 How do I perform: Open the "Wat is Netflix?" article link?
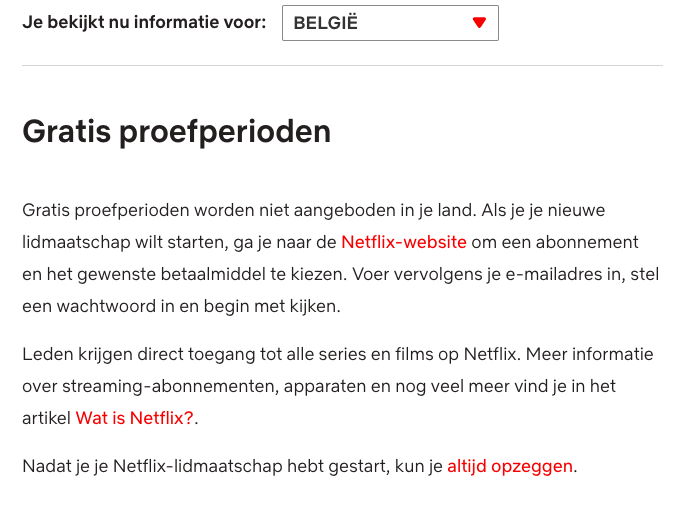pyautogui.click(x=135, y=418)
